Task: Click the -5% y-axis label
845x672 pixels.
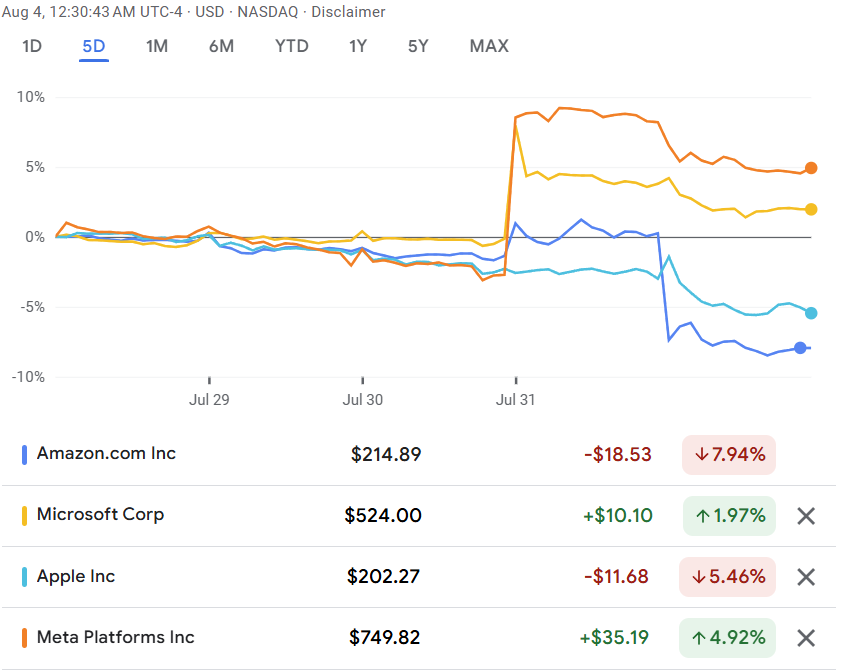Action: point(32,307)
